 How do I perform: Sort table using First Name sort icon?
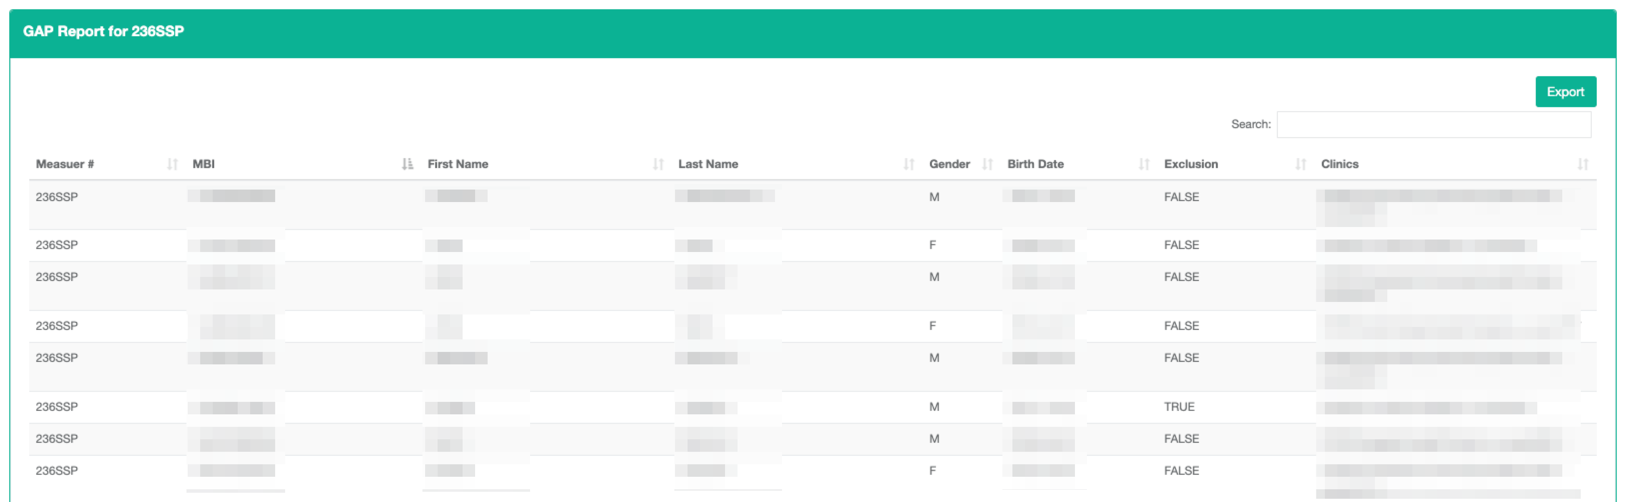658,164
